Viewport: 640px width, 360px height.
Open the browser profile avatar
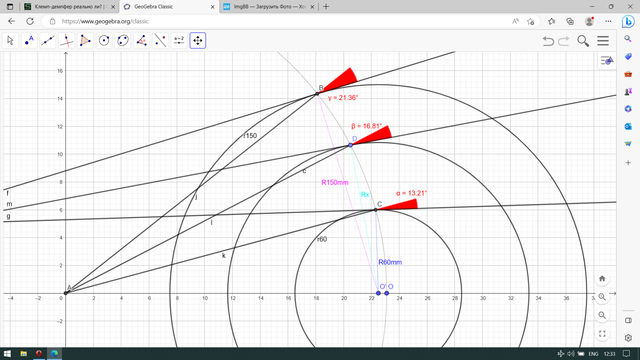pyautogui.click(x=589, y=21)
